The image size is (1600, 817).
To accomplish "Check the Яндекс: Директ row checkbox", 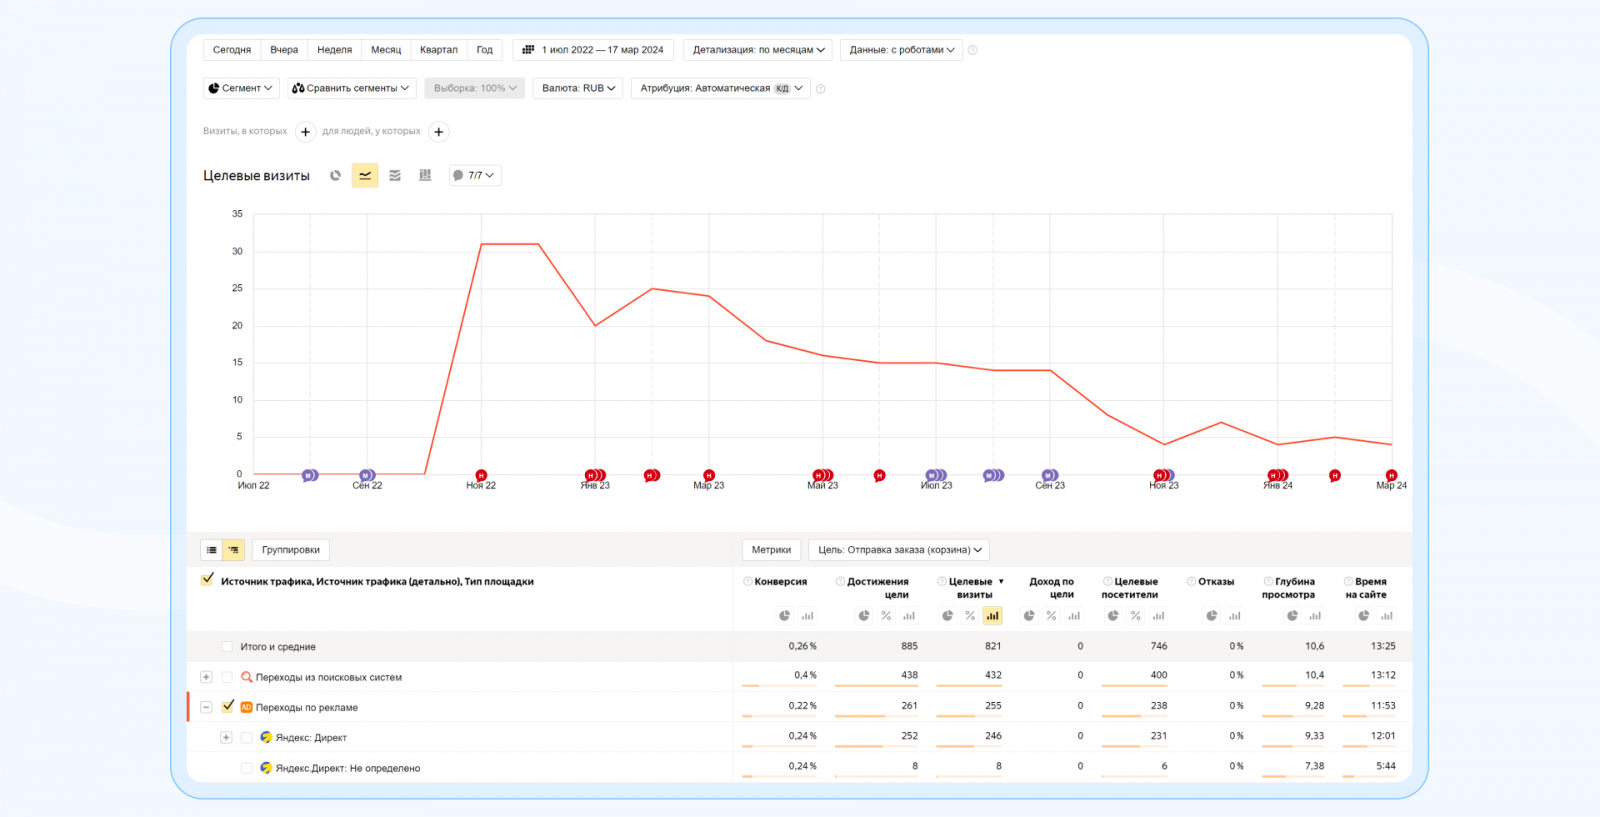I will (x=247, y=738).
